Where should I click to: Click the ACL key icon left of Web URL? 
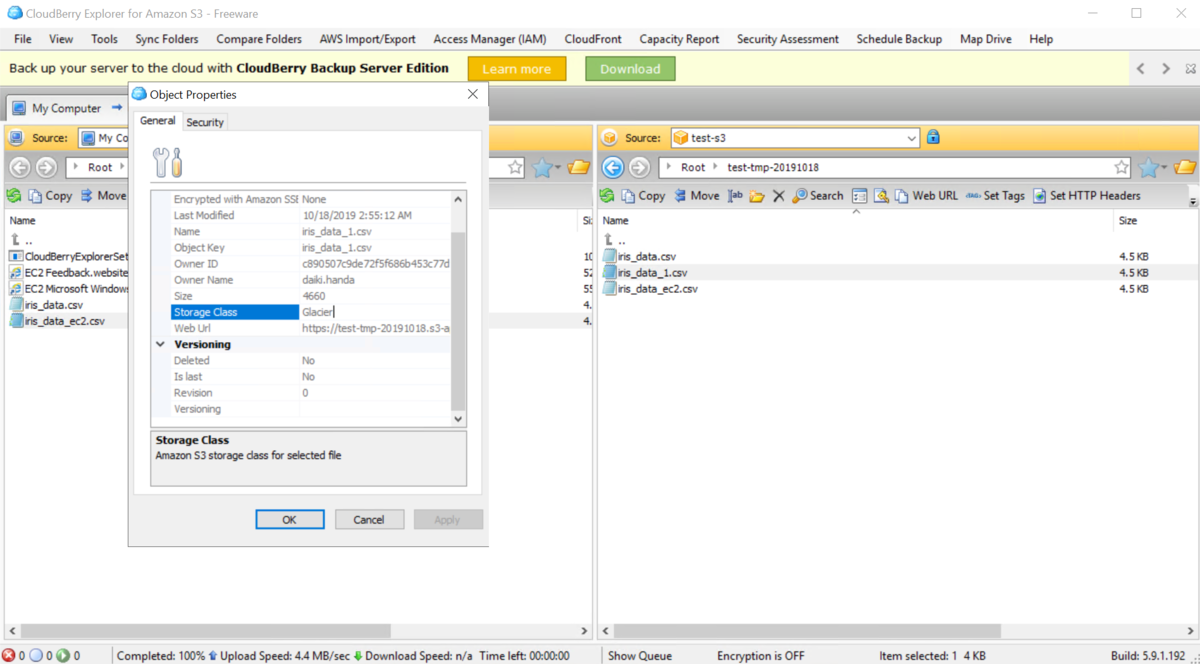(882, 196)
